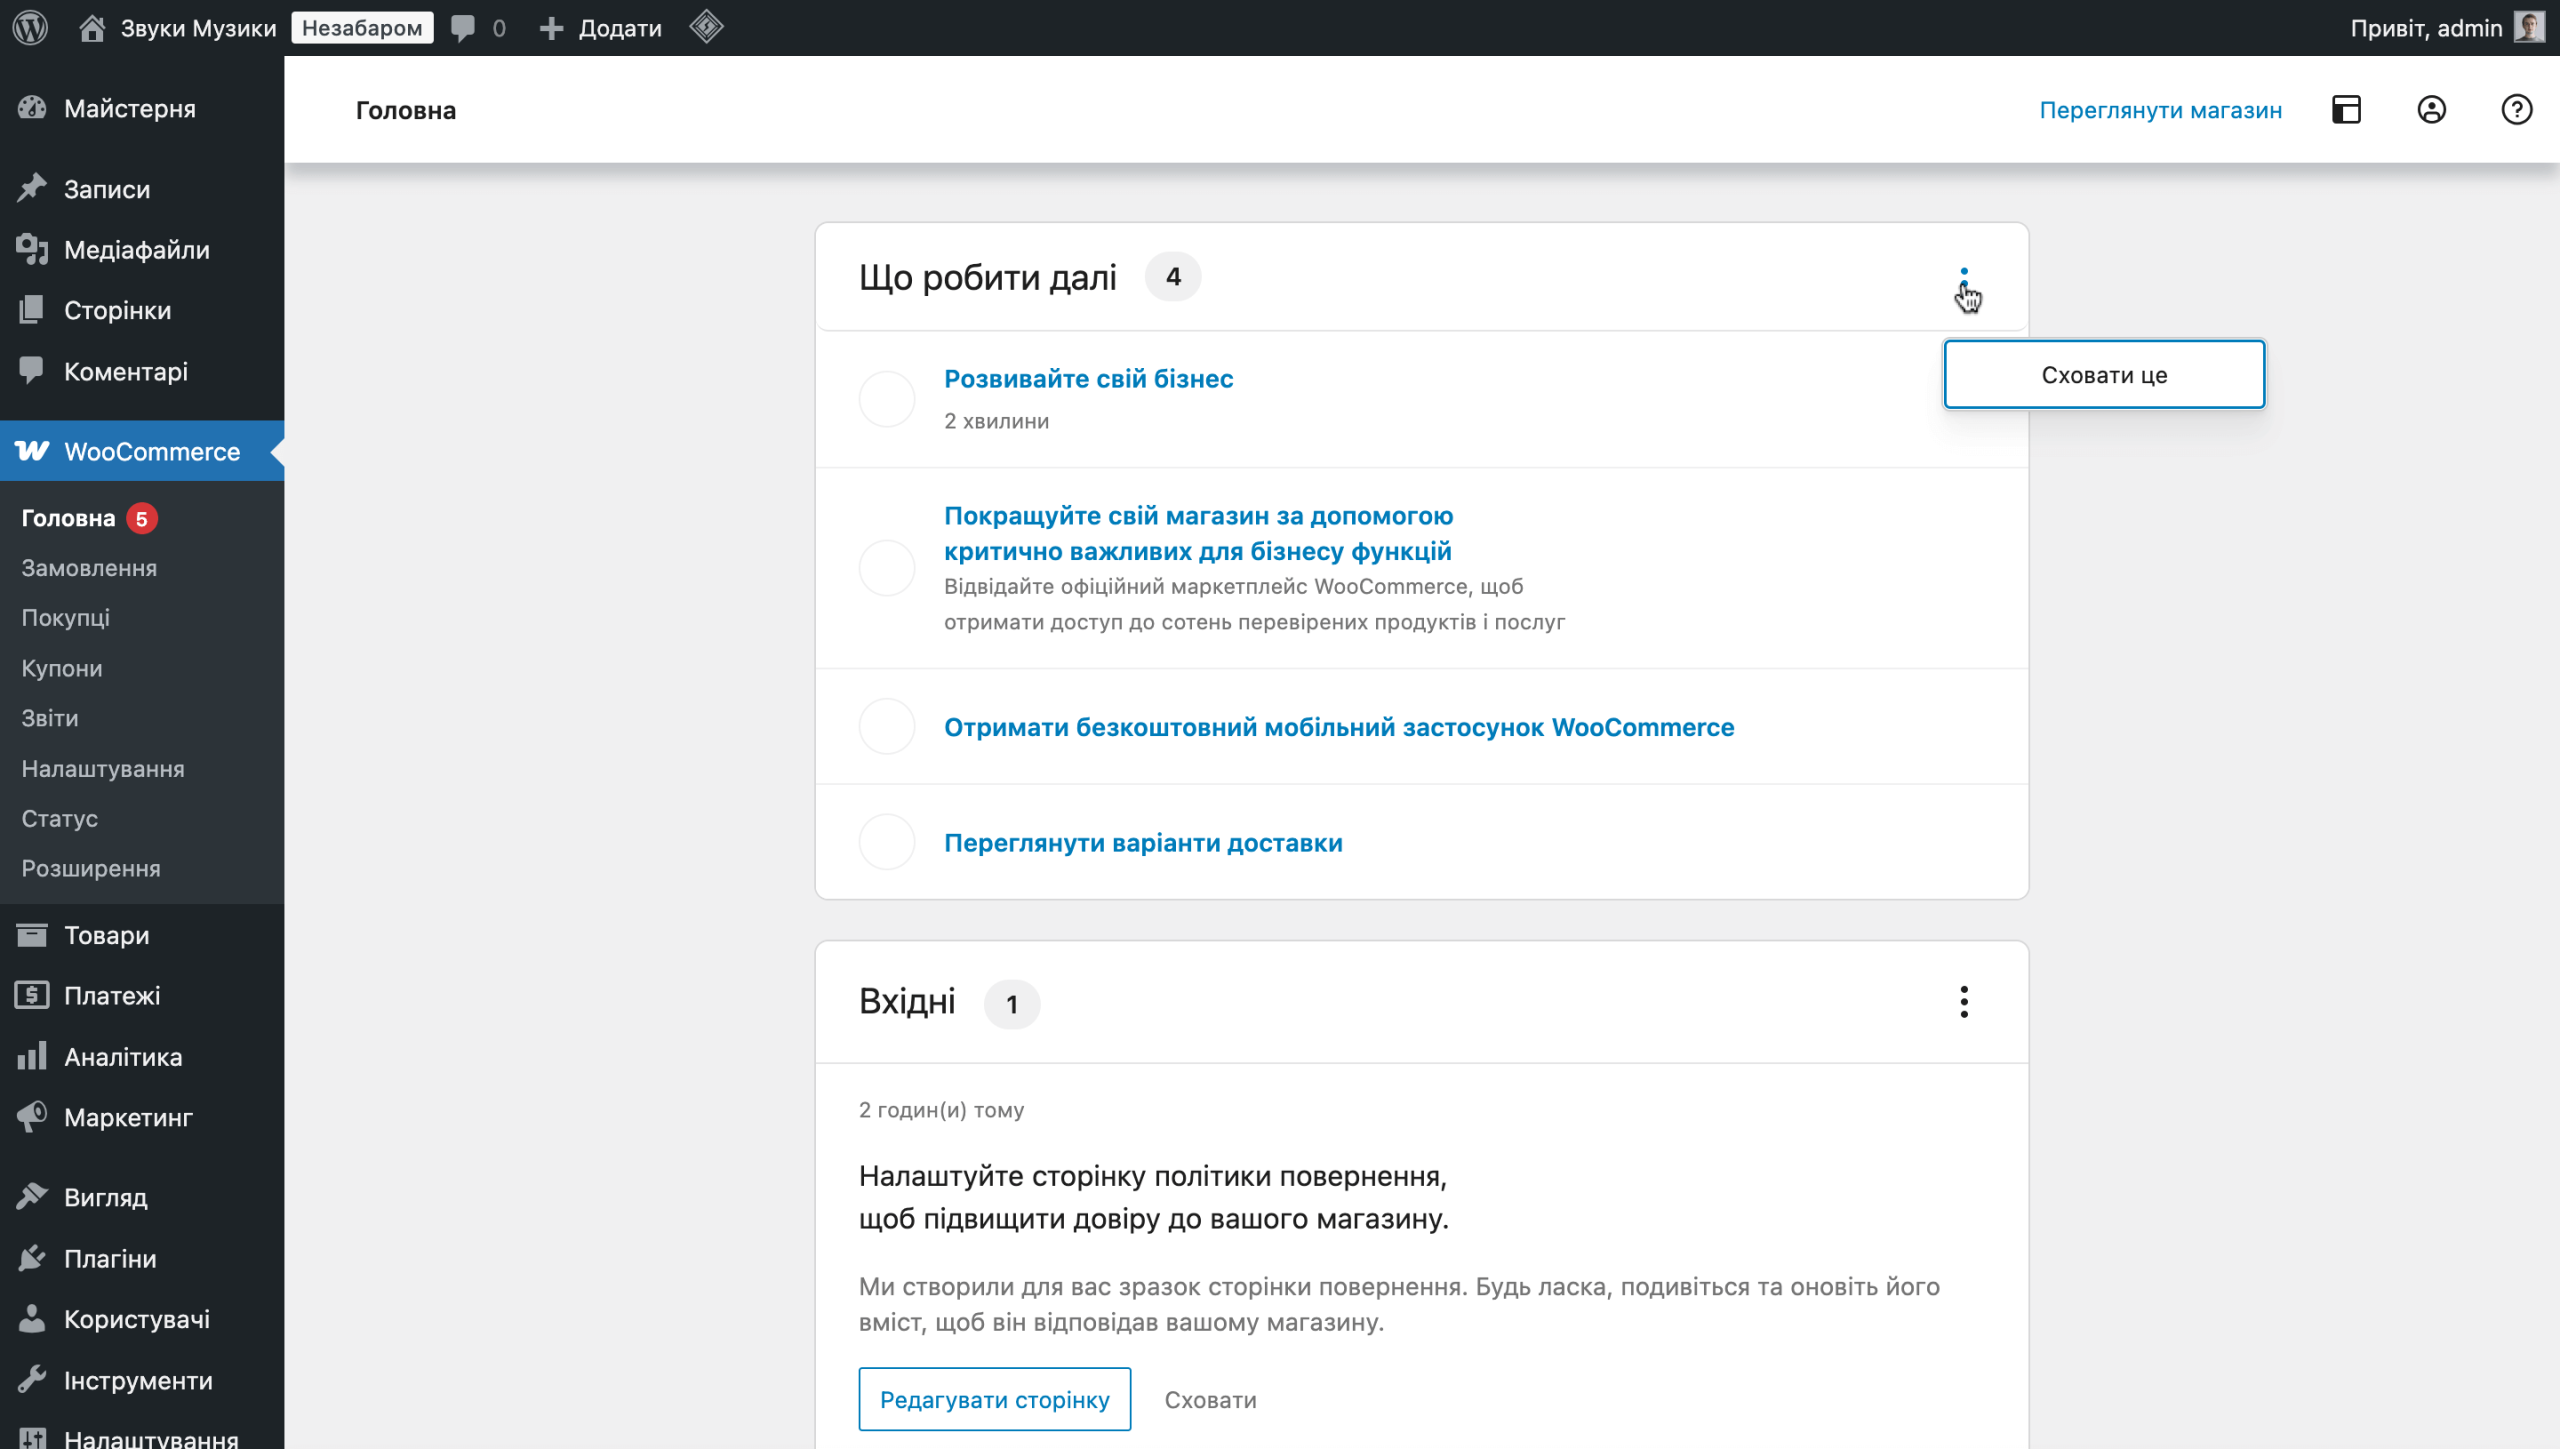Open Коментарі comments menu
This screenshot has height=1449, width=2560.
click(x=142, y=372)
